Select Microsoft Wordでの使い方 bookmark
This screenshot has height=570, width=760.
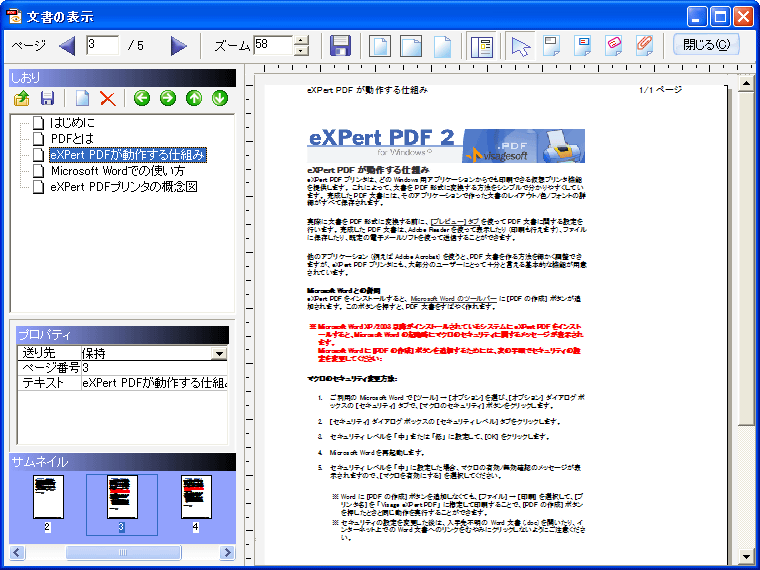point(118,171)
